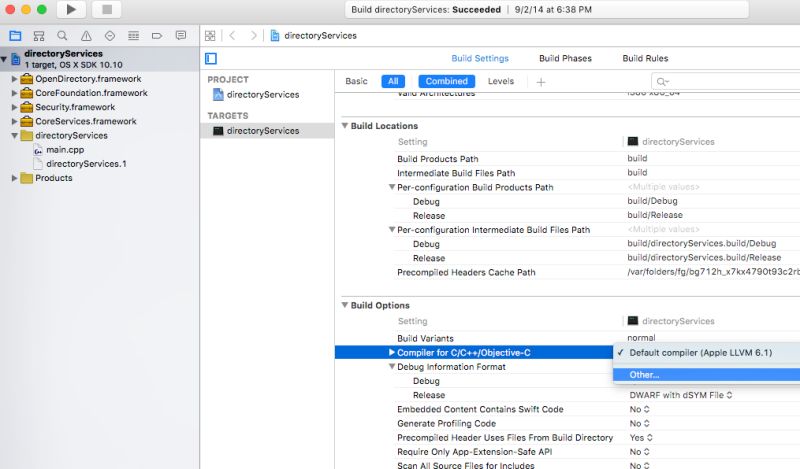
Task: Change Embedded Content Contains Swift Code value
Action: [639, 409]
